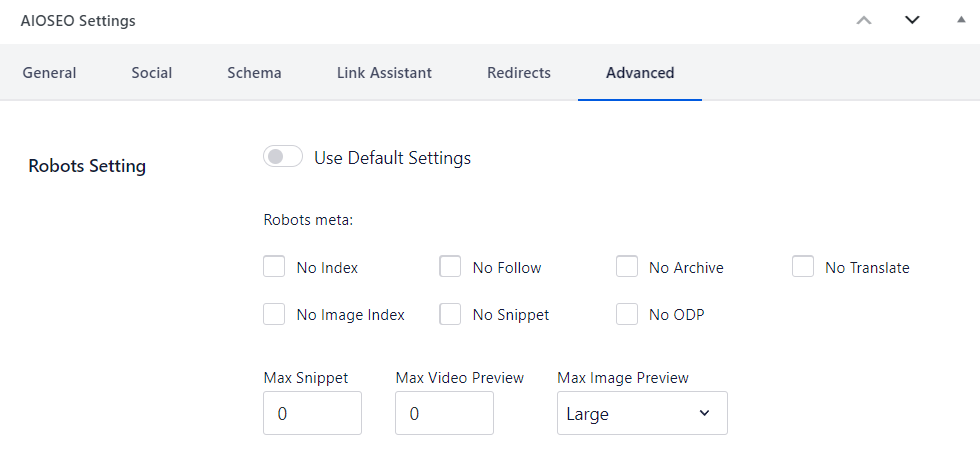Select the Redirects tab
This screenshot has width=980, height=451.
click(x=519, y=73)
